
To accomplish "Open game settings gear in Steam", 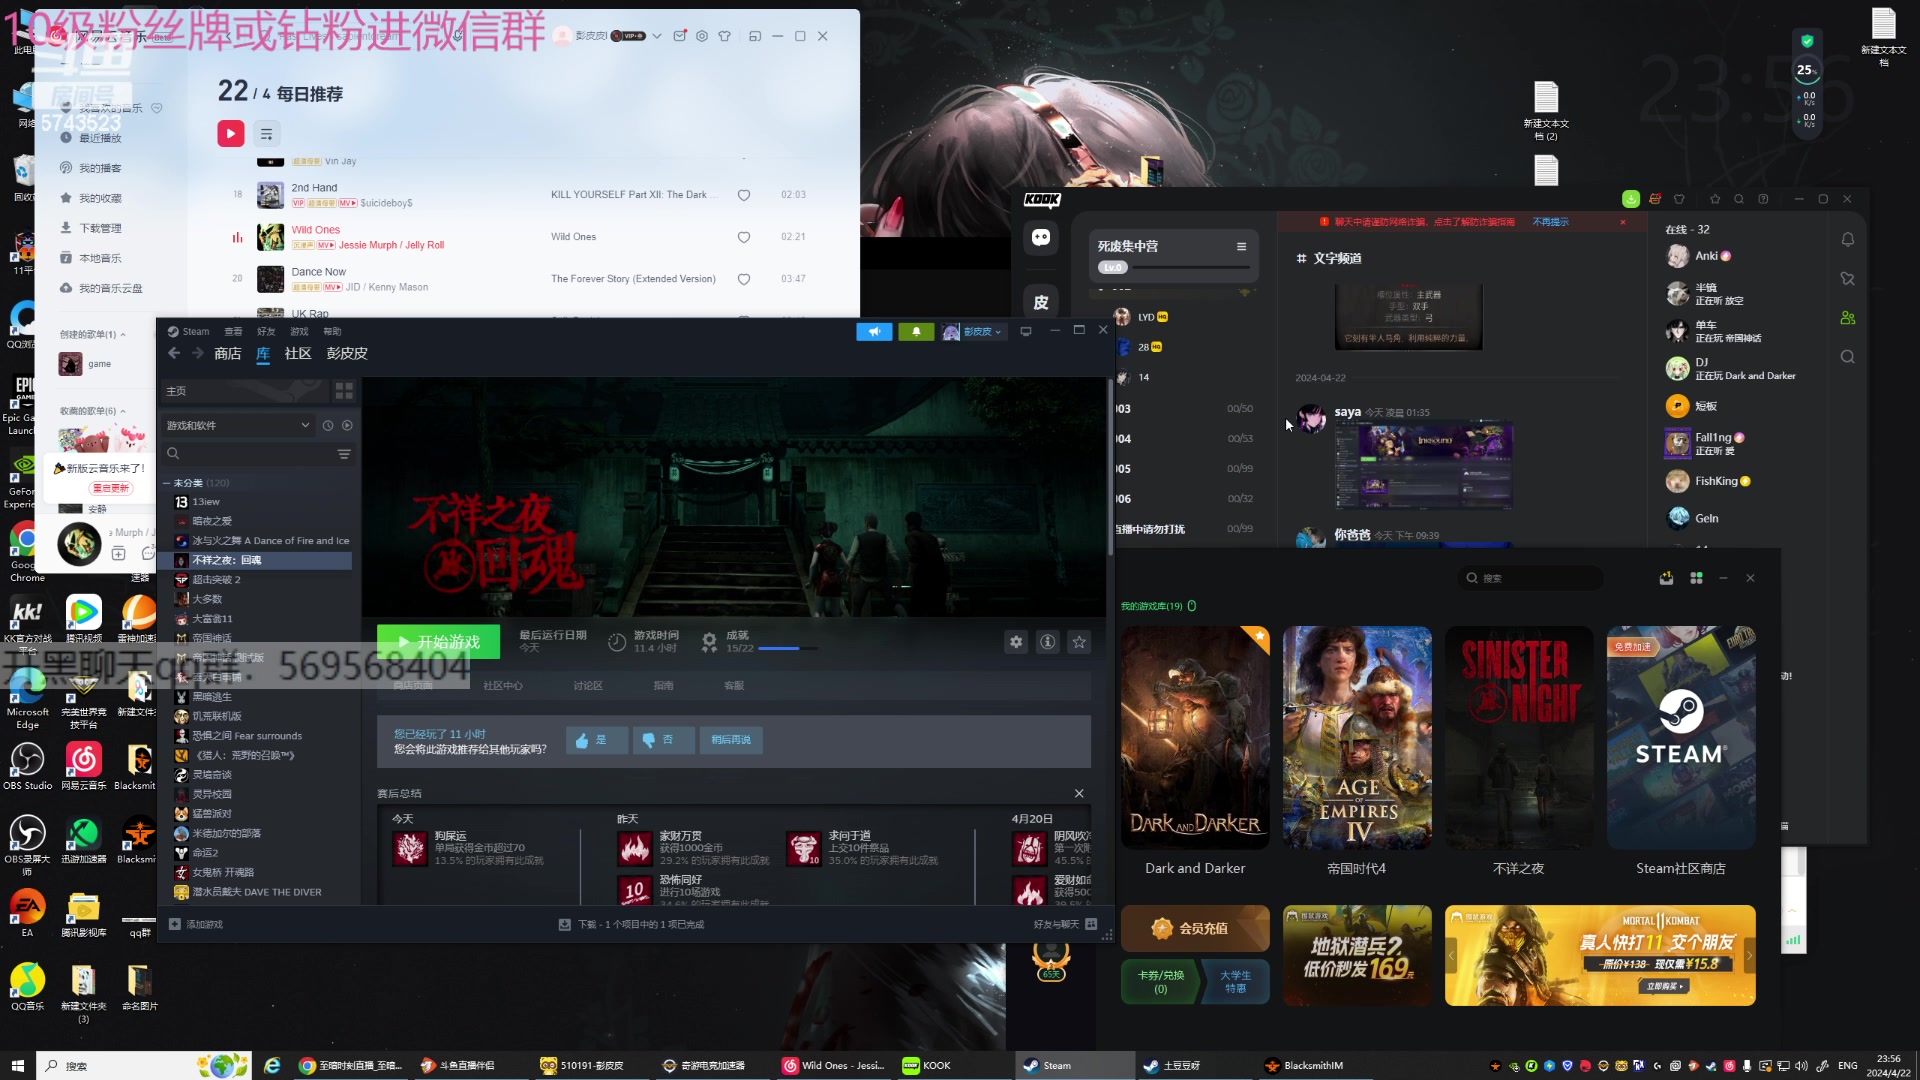I will [x=1016, y=642].
